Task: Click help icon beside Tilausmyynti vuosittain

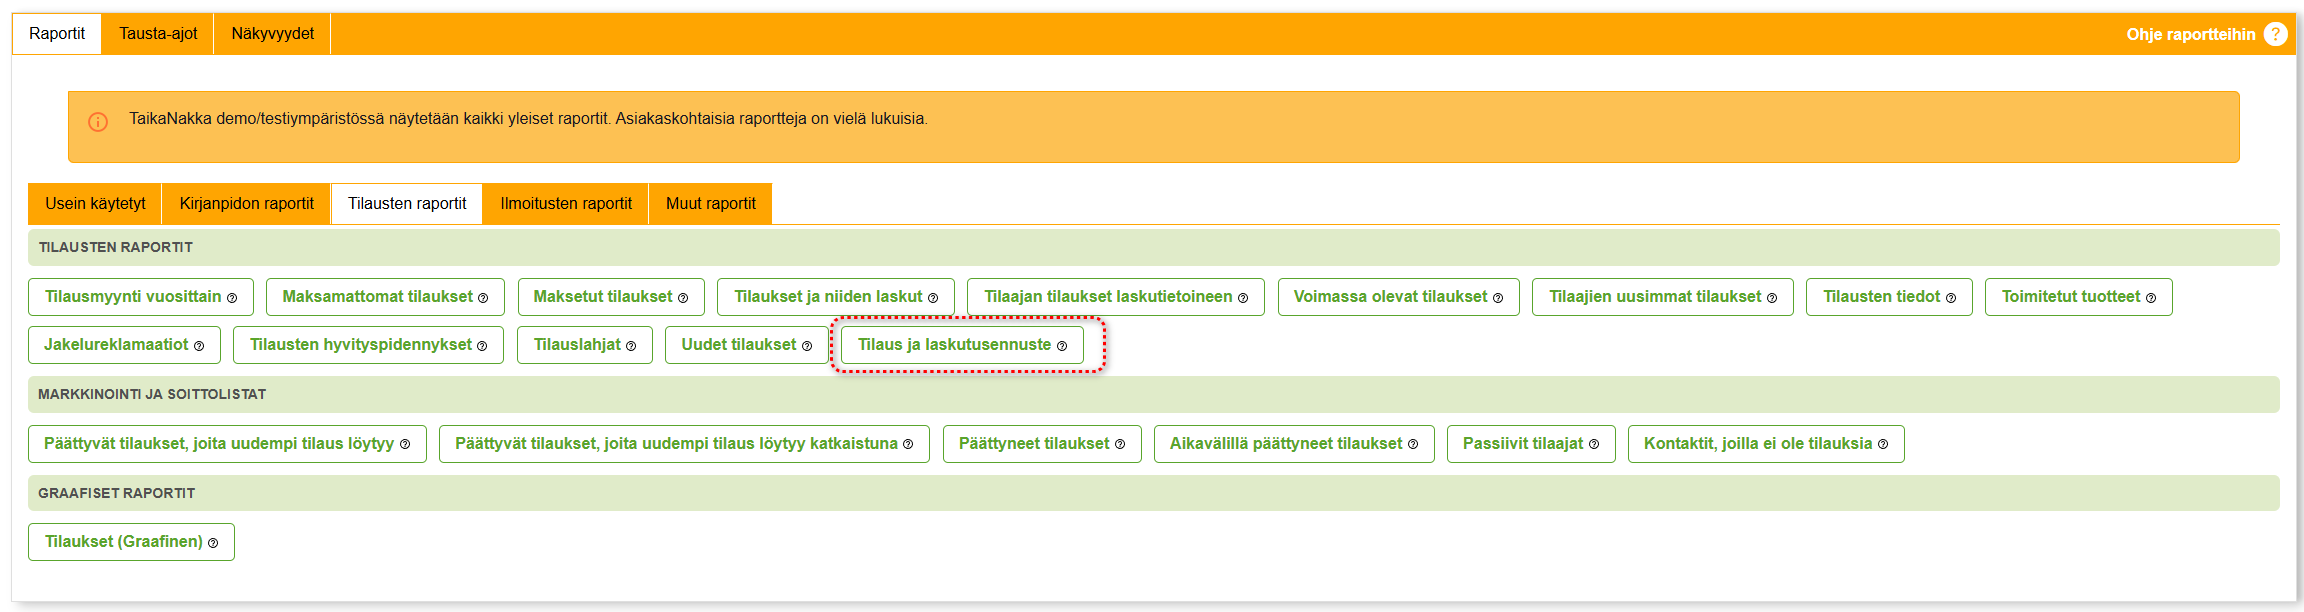Action: (x=232, y=298)
